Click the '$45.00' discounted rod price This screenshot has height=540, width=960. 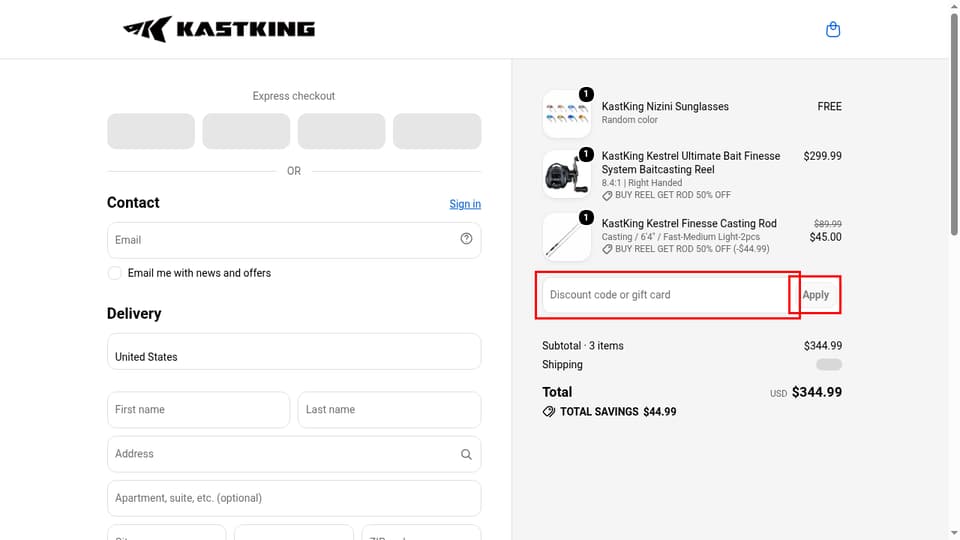click(825, 237)
